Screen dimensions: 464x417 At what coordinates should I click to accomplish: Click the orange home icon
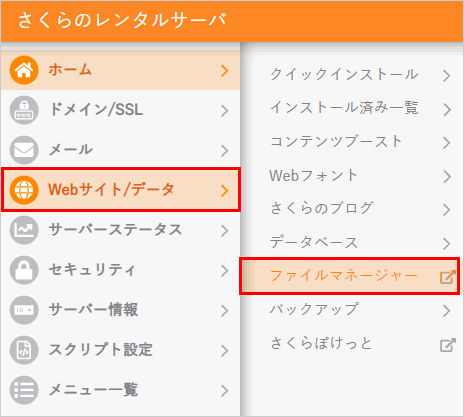coord(24,70)
